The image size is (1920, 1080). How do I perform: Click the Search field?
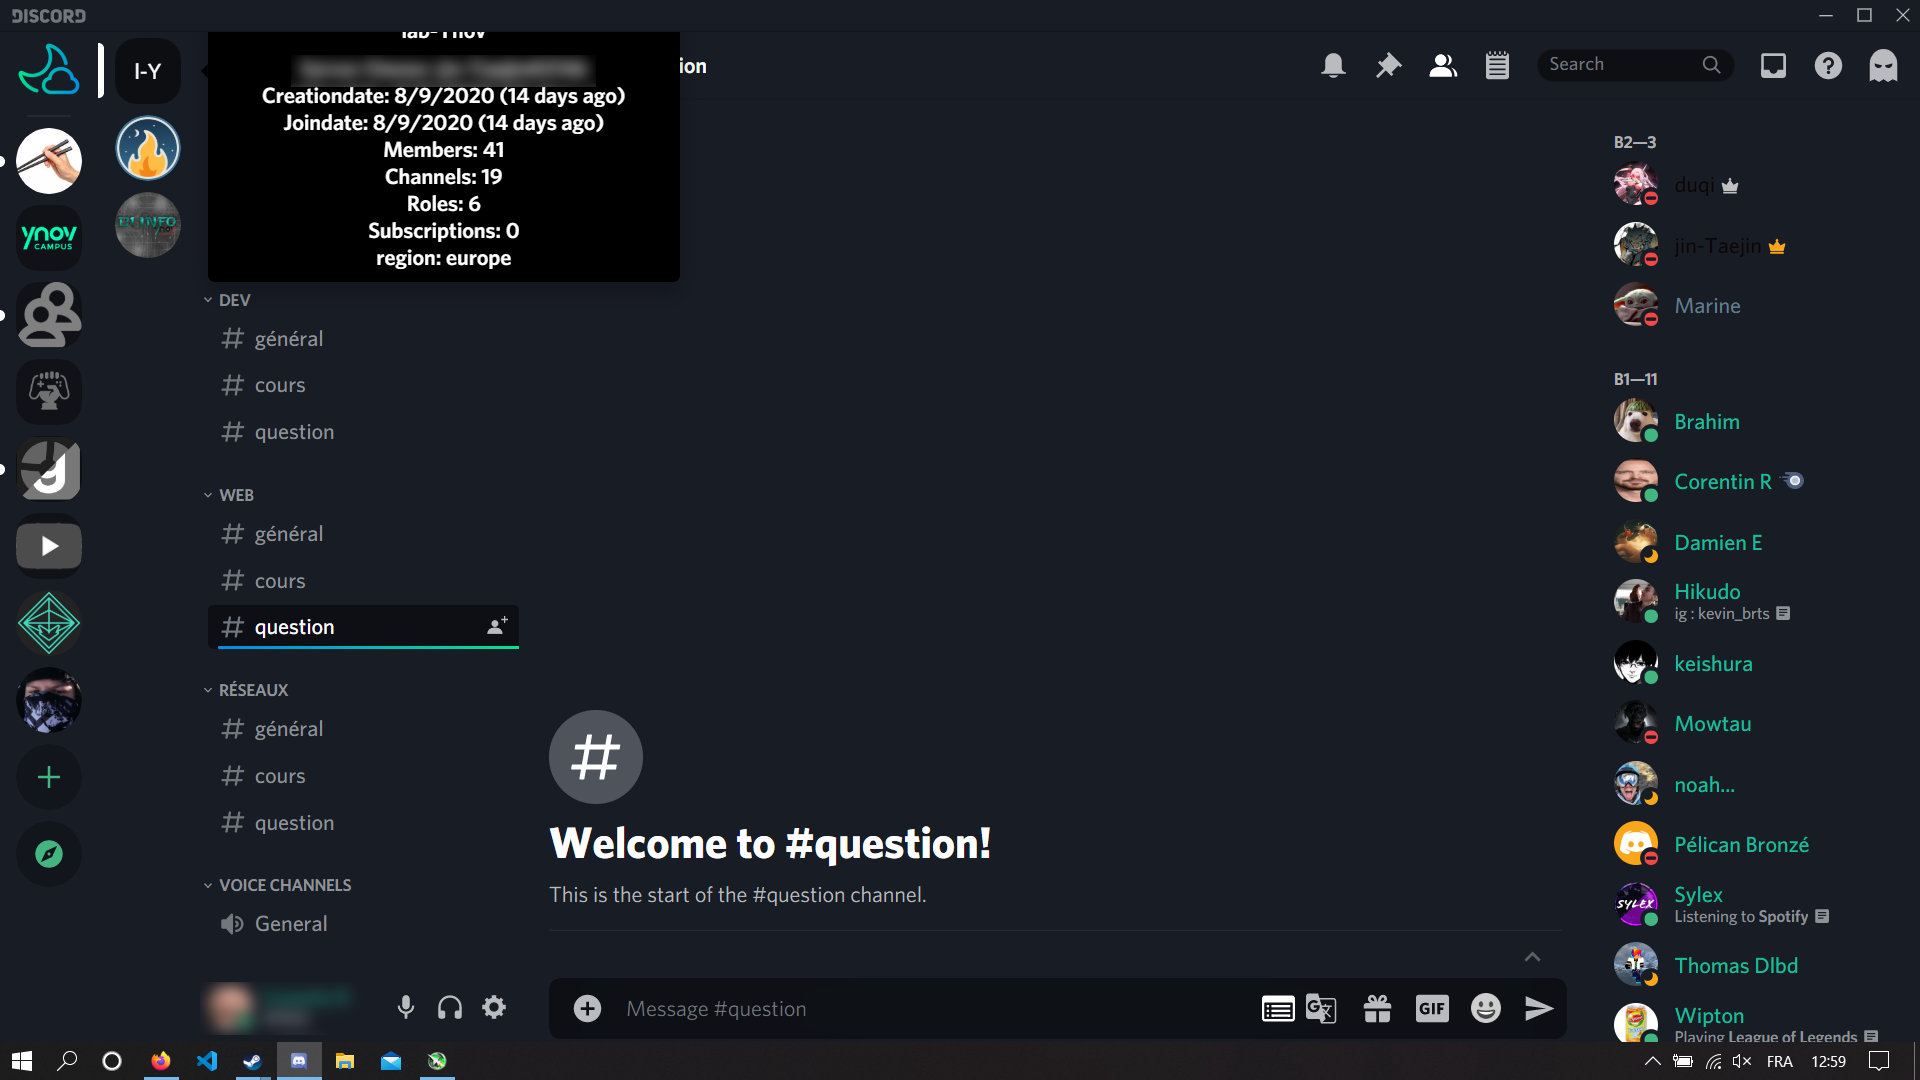pyautogui.click(x=1620, y=65)
